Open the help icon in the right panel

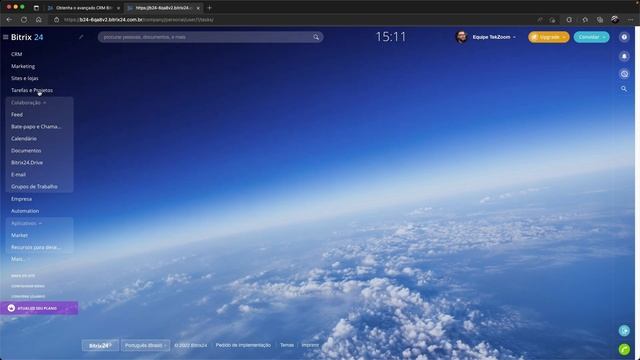click(x=624, y=37)
